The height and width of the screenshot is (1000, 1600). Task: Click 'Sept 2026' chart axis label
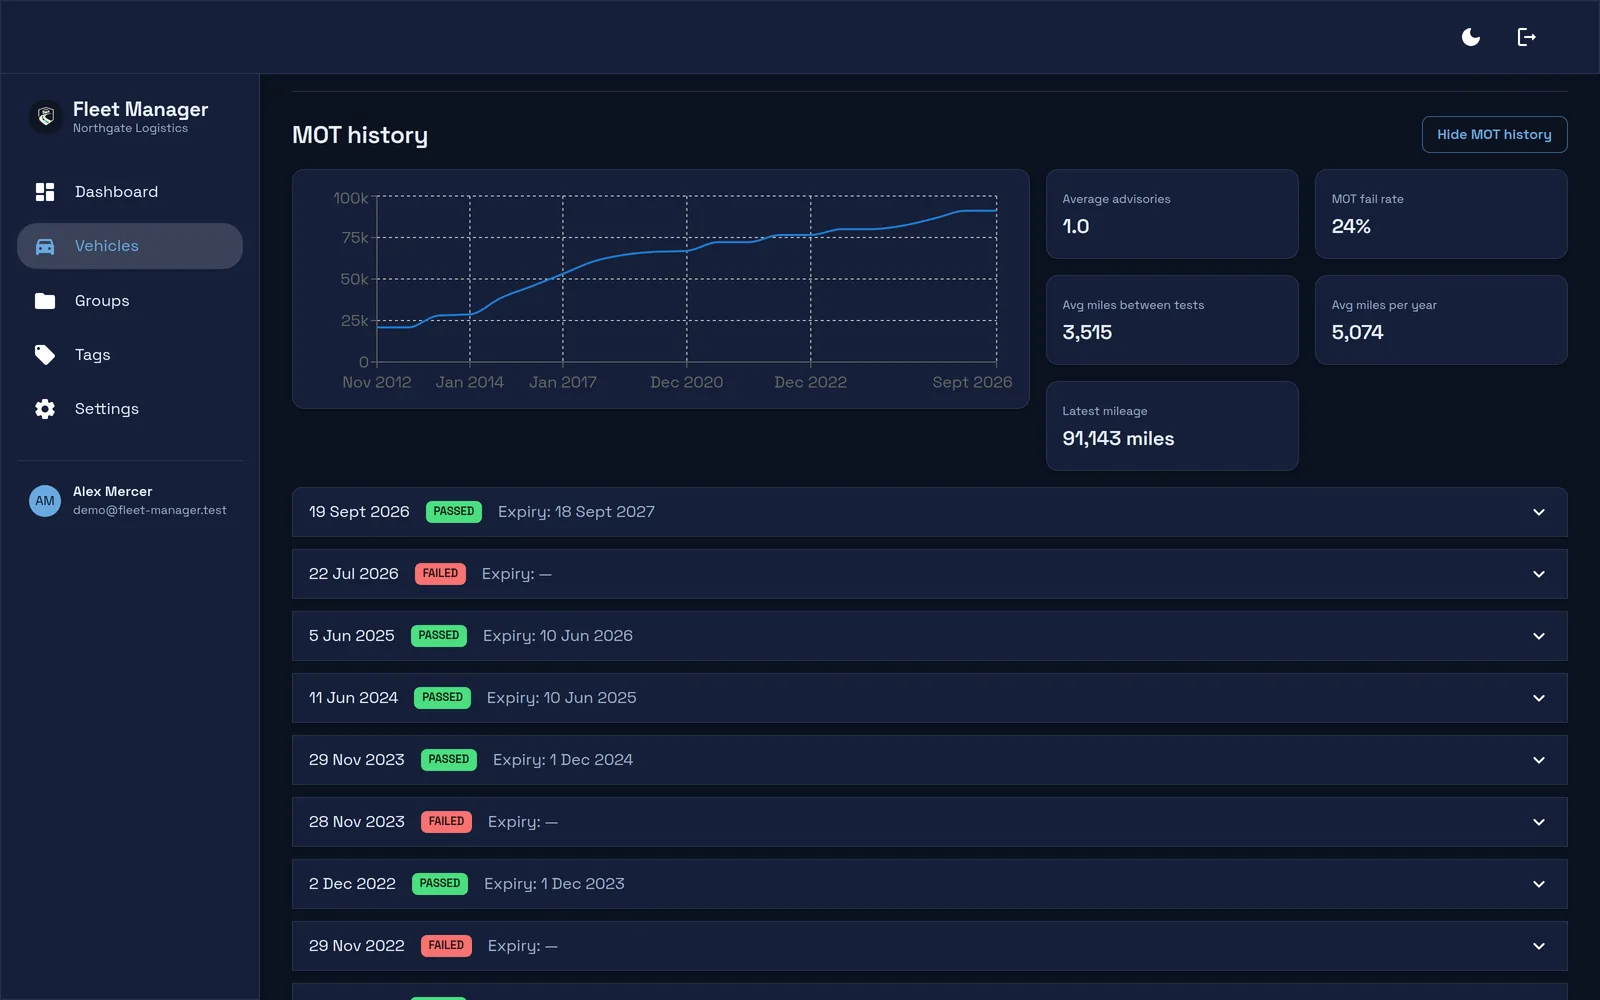[x=972, y=382]
